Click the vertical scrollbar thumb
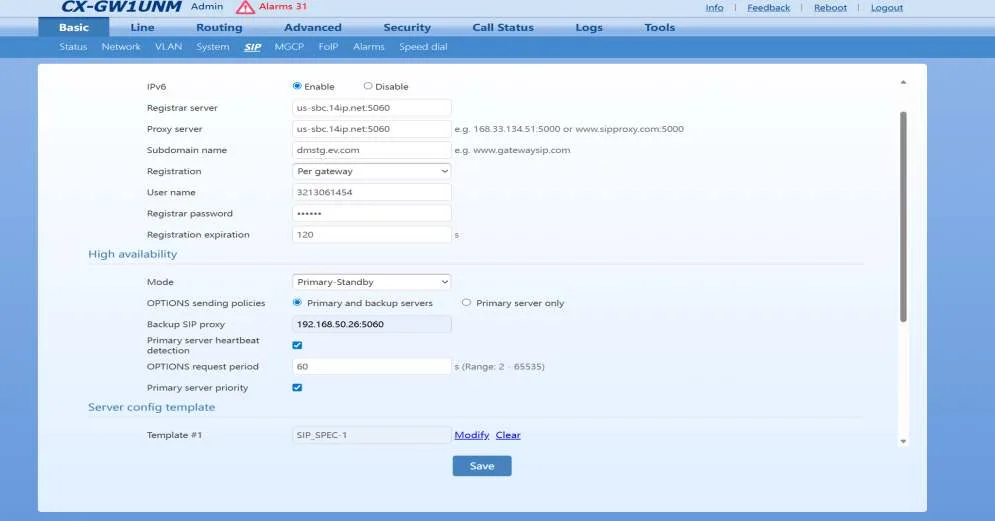995x521 pixels. click(903, 217)
